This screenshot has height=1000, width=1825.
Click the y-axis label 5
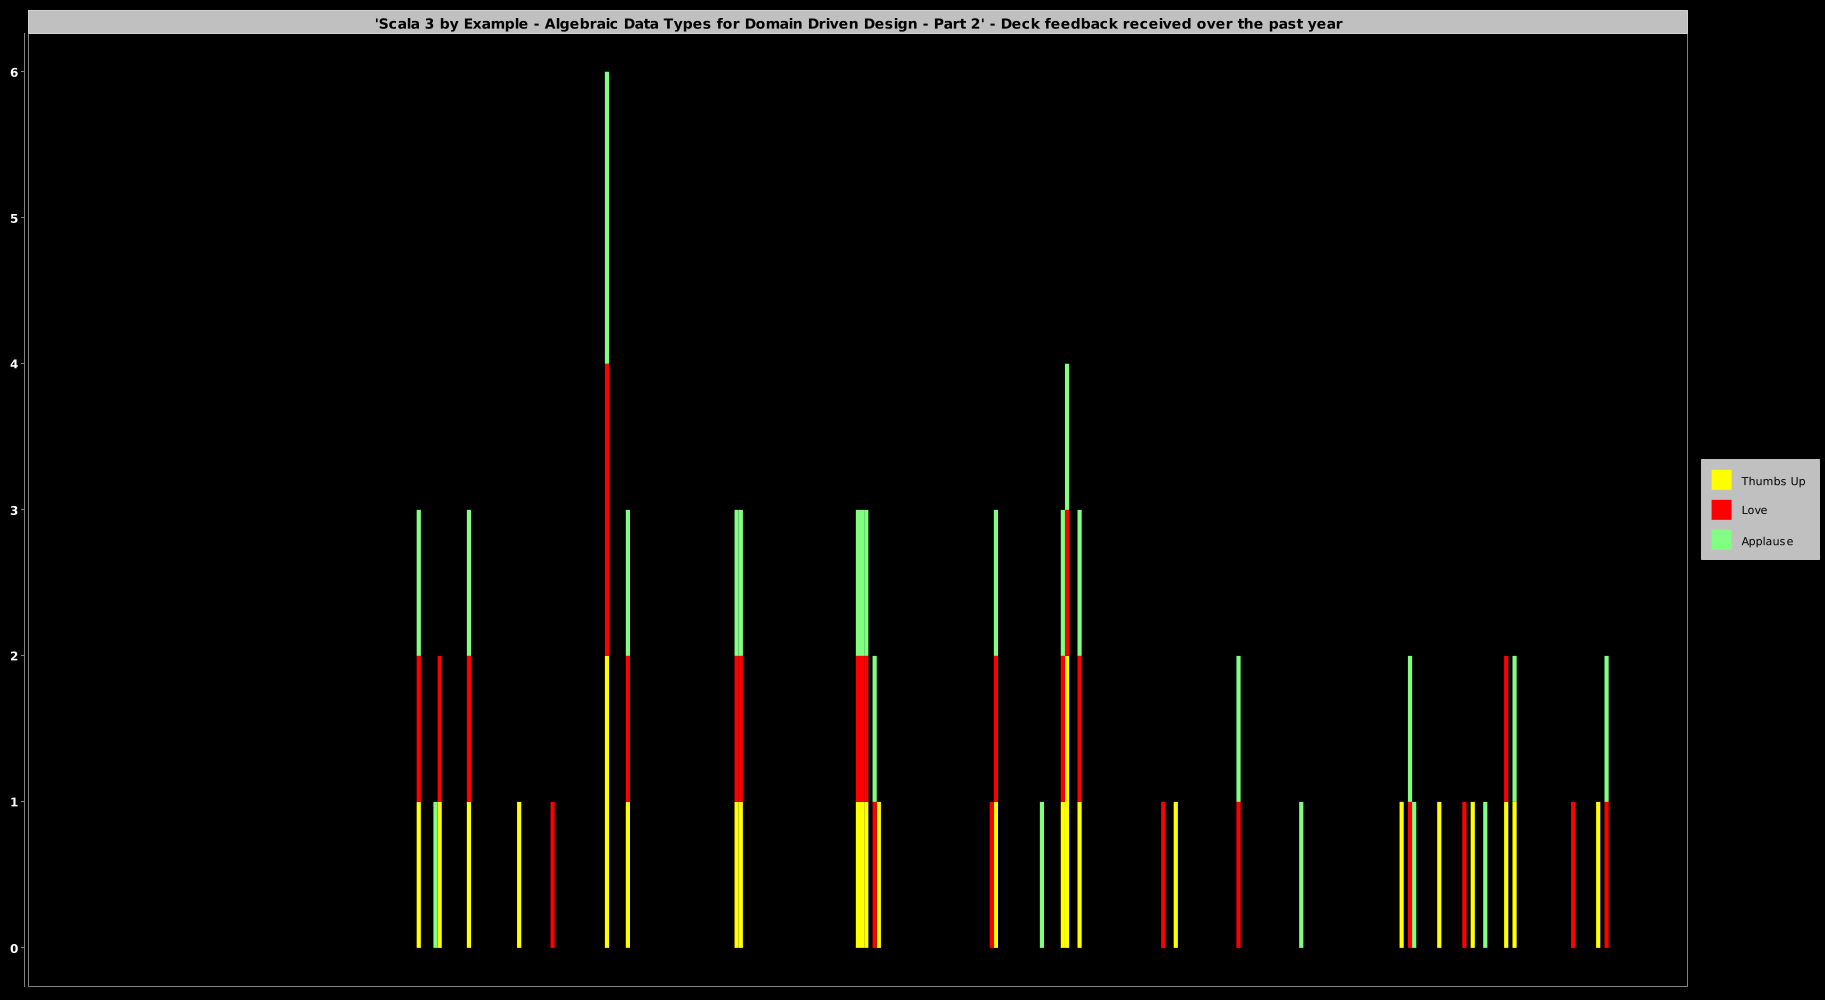[15, 218]
